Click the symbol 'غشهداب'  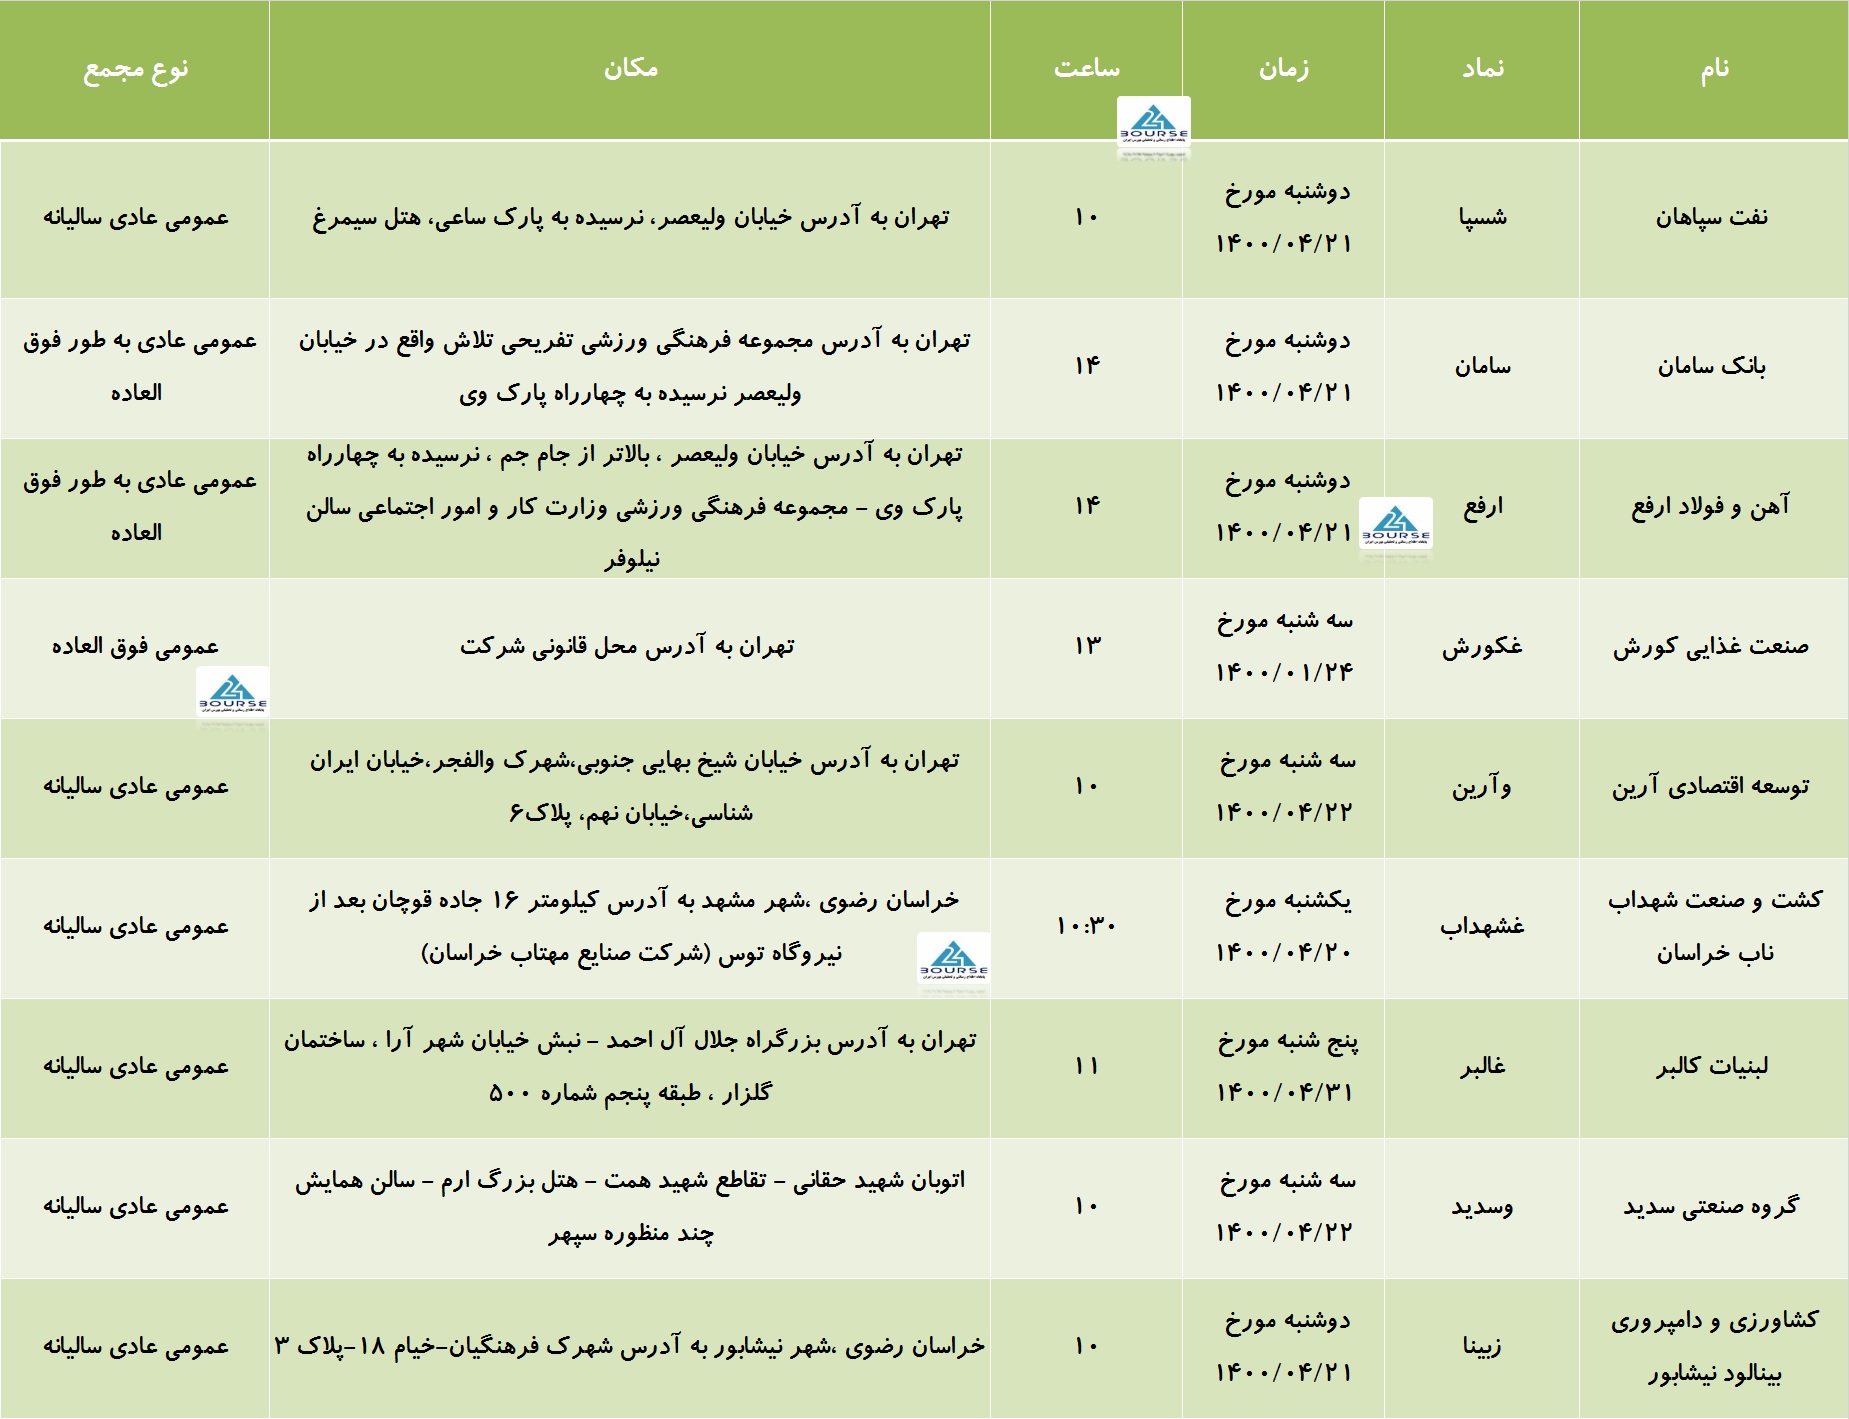(1482, 926)
